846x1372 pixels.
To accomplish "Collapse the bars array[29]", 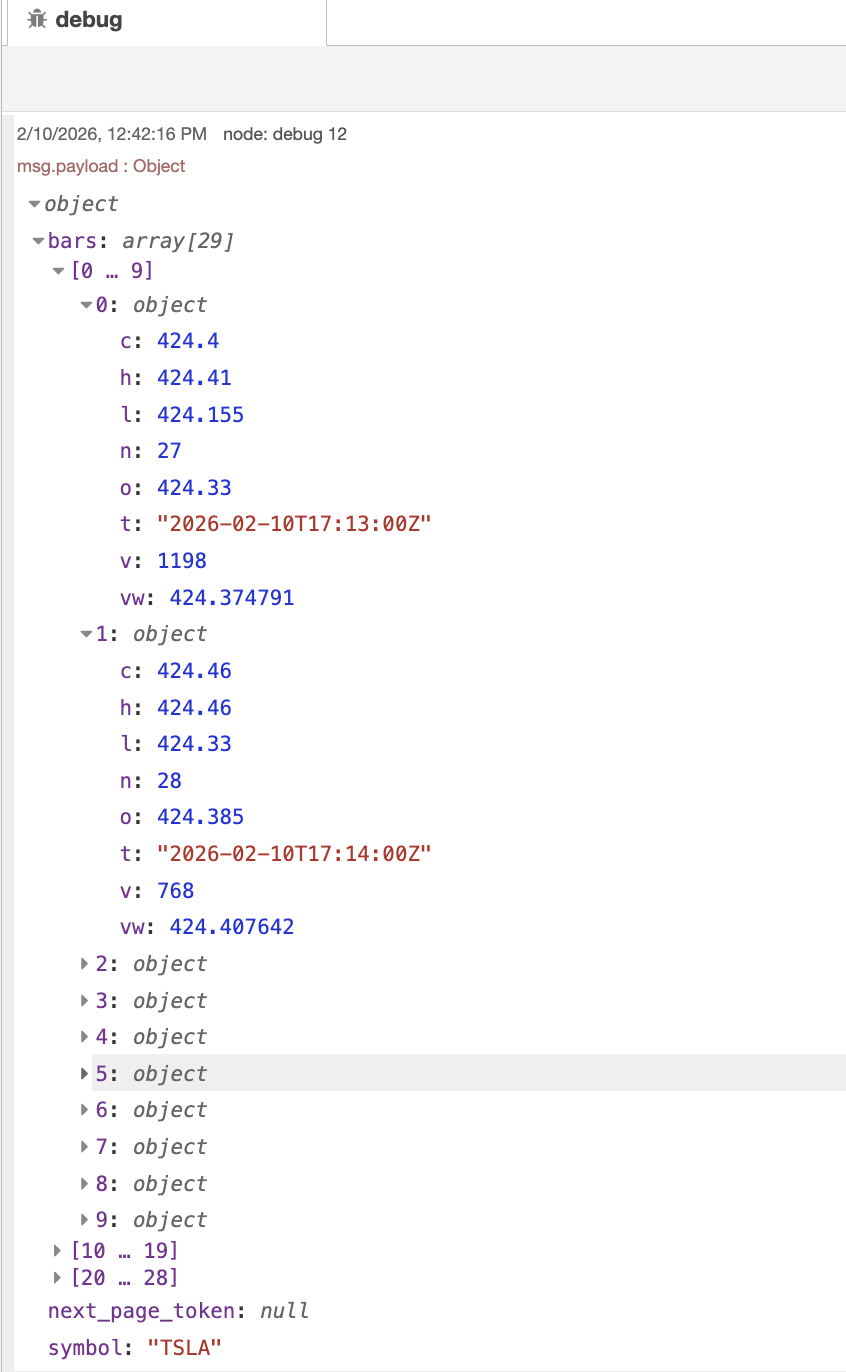I will coord(39,241).
